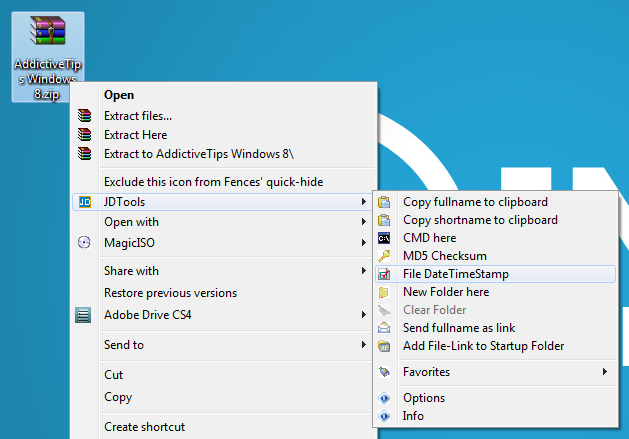
Task: Open the Favorites submenu entry
Action: [x=495, y=372]
